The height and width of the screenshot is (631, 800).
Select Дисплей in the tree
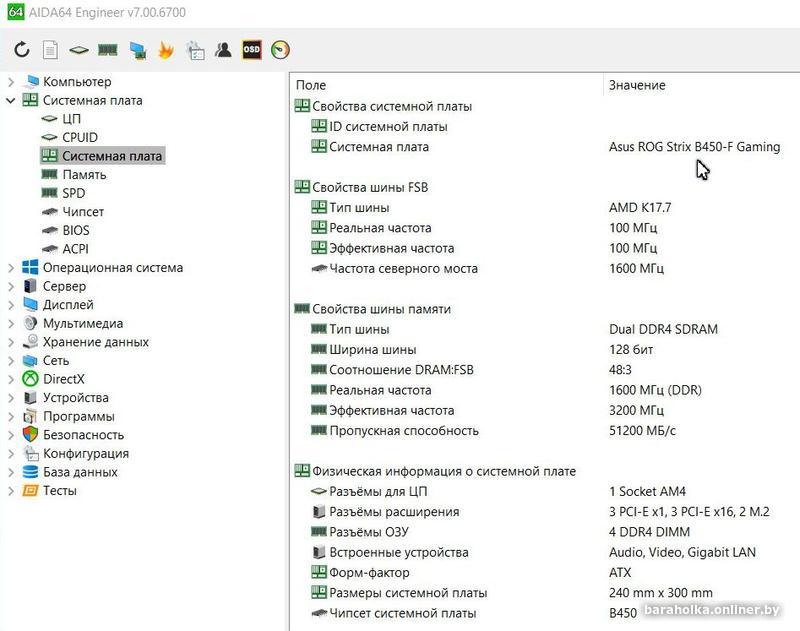pyautogui.click(x=68, y=305)
